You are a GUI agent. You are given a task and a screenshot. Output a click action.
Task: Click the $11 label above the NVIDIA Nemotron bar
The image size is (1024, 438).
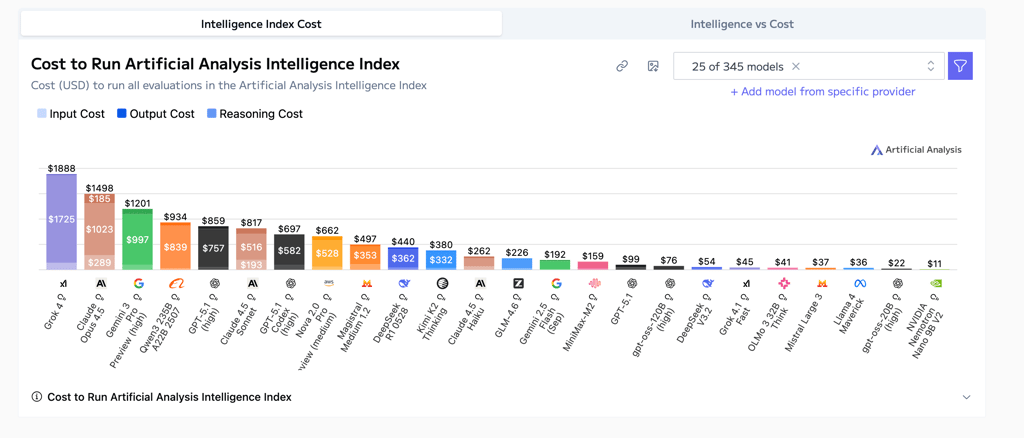pyautogui.click(x=935, y=264)
